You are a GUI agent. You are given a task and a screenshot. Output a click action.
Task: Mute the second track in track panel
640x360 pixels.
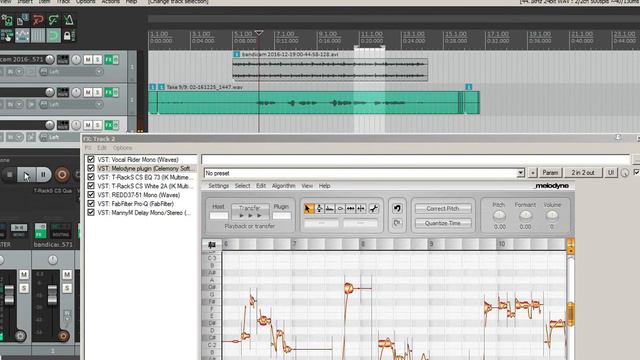[x=88, y=92]
